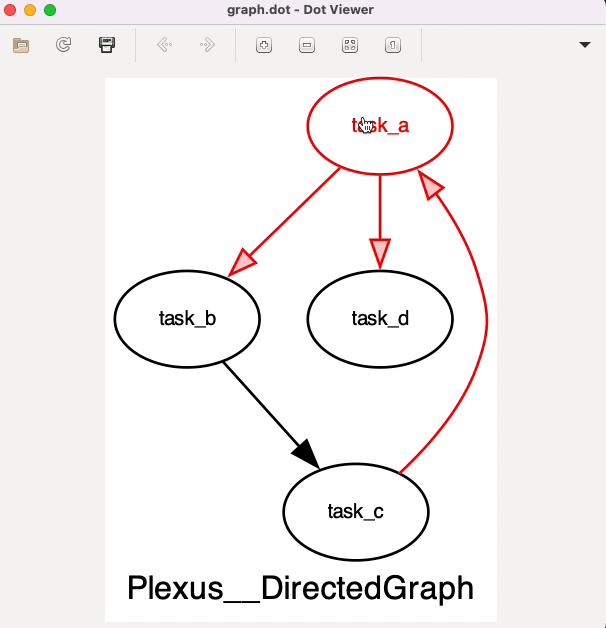Click the green fullscreen window button
This screenshot has height=628, width=606.
50,10
